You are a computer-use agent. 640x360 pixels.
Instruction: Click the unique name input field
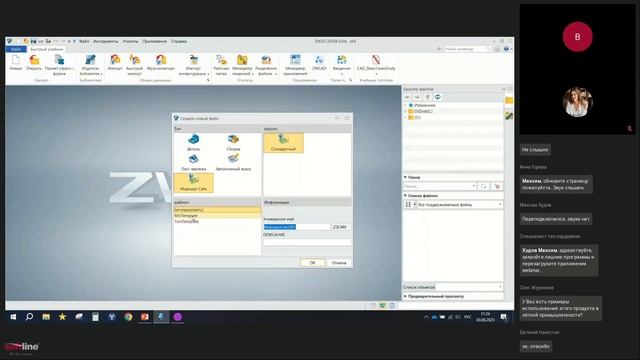pos(297,227)
